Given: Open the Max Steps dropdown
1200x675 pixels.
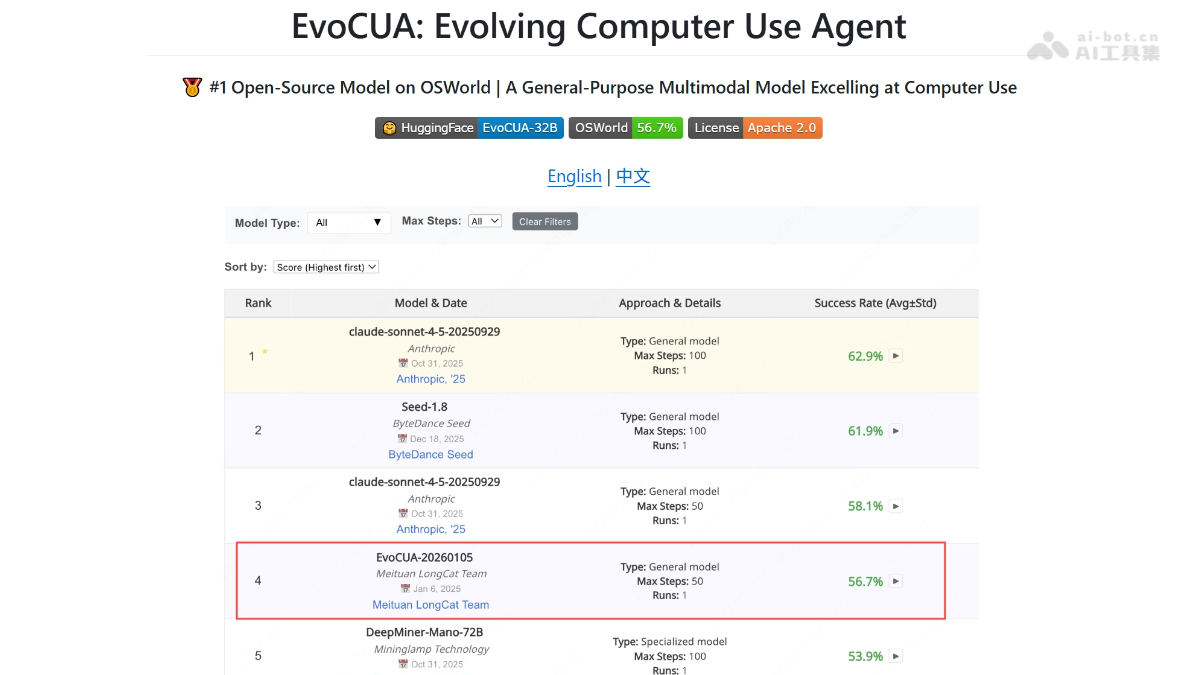Looking at the screenshot, I should [484, 220].
